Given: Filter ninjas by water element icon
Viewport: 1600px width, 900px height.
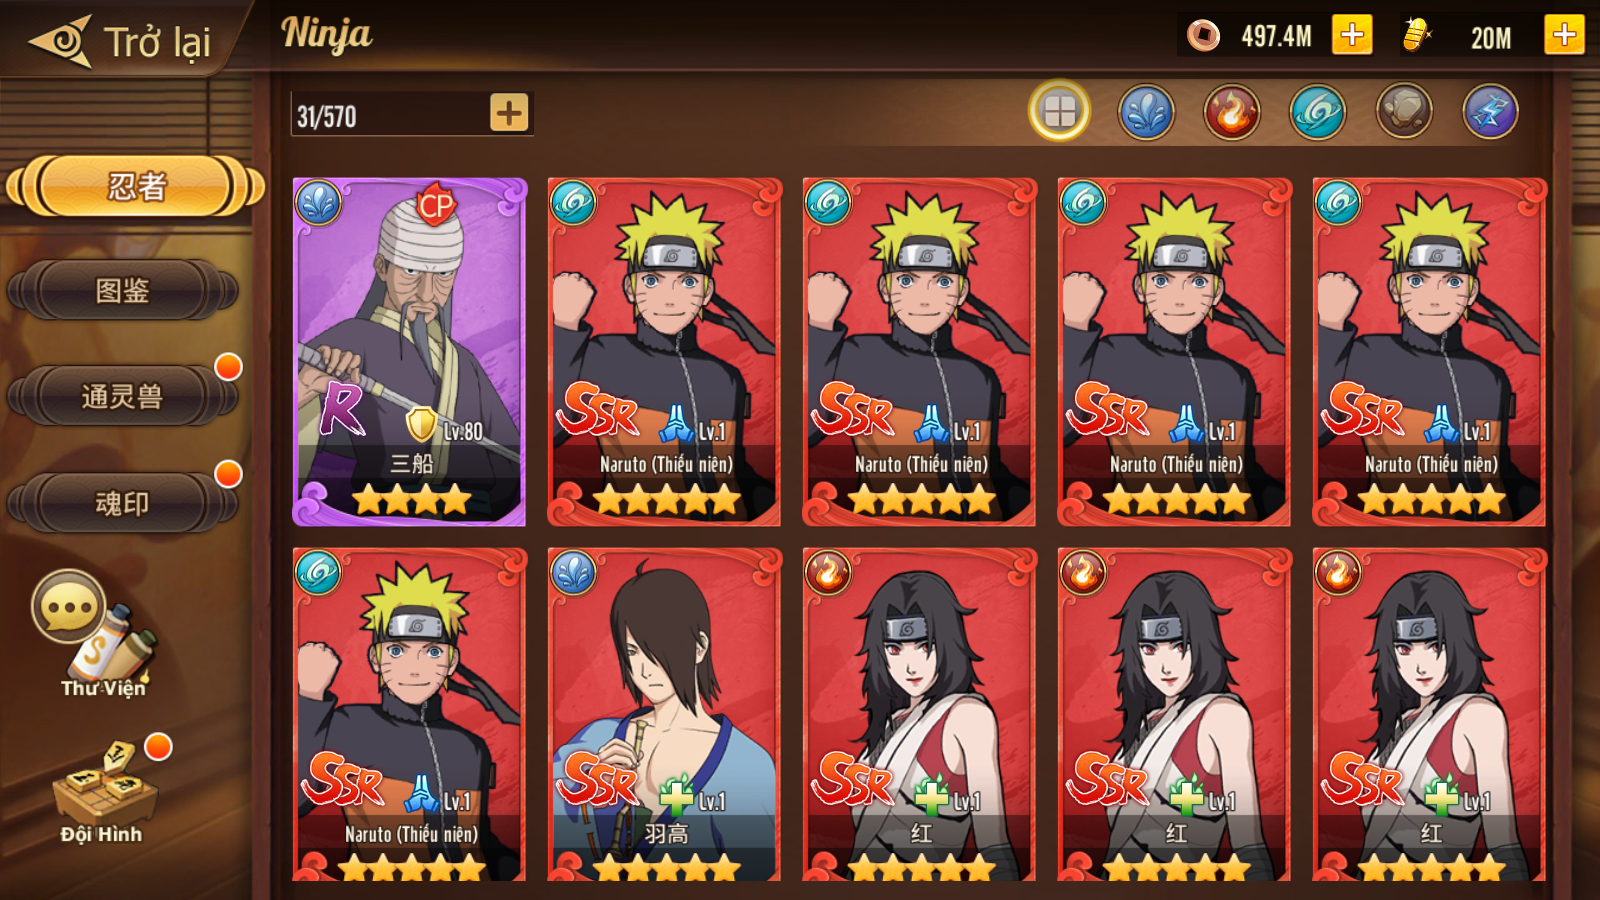Looking at the screenshot, I should (x=1146, y=111).
